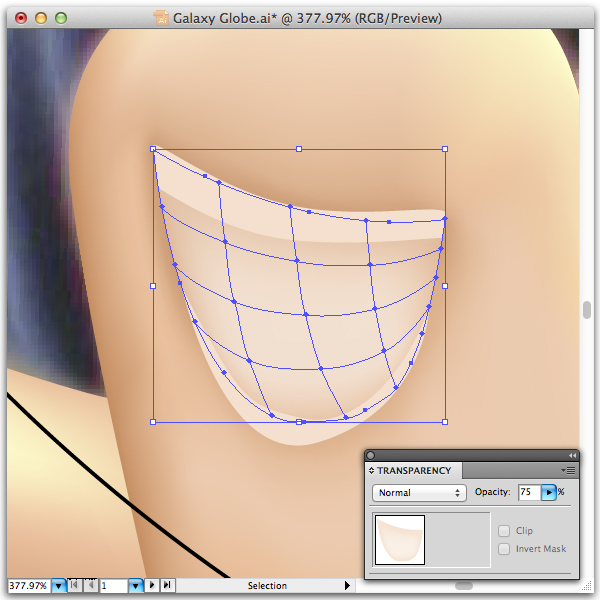Click the top-right bounding box handle
This screenshot has width=600, height=600.
tap(445, 149)
